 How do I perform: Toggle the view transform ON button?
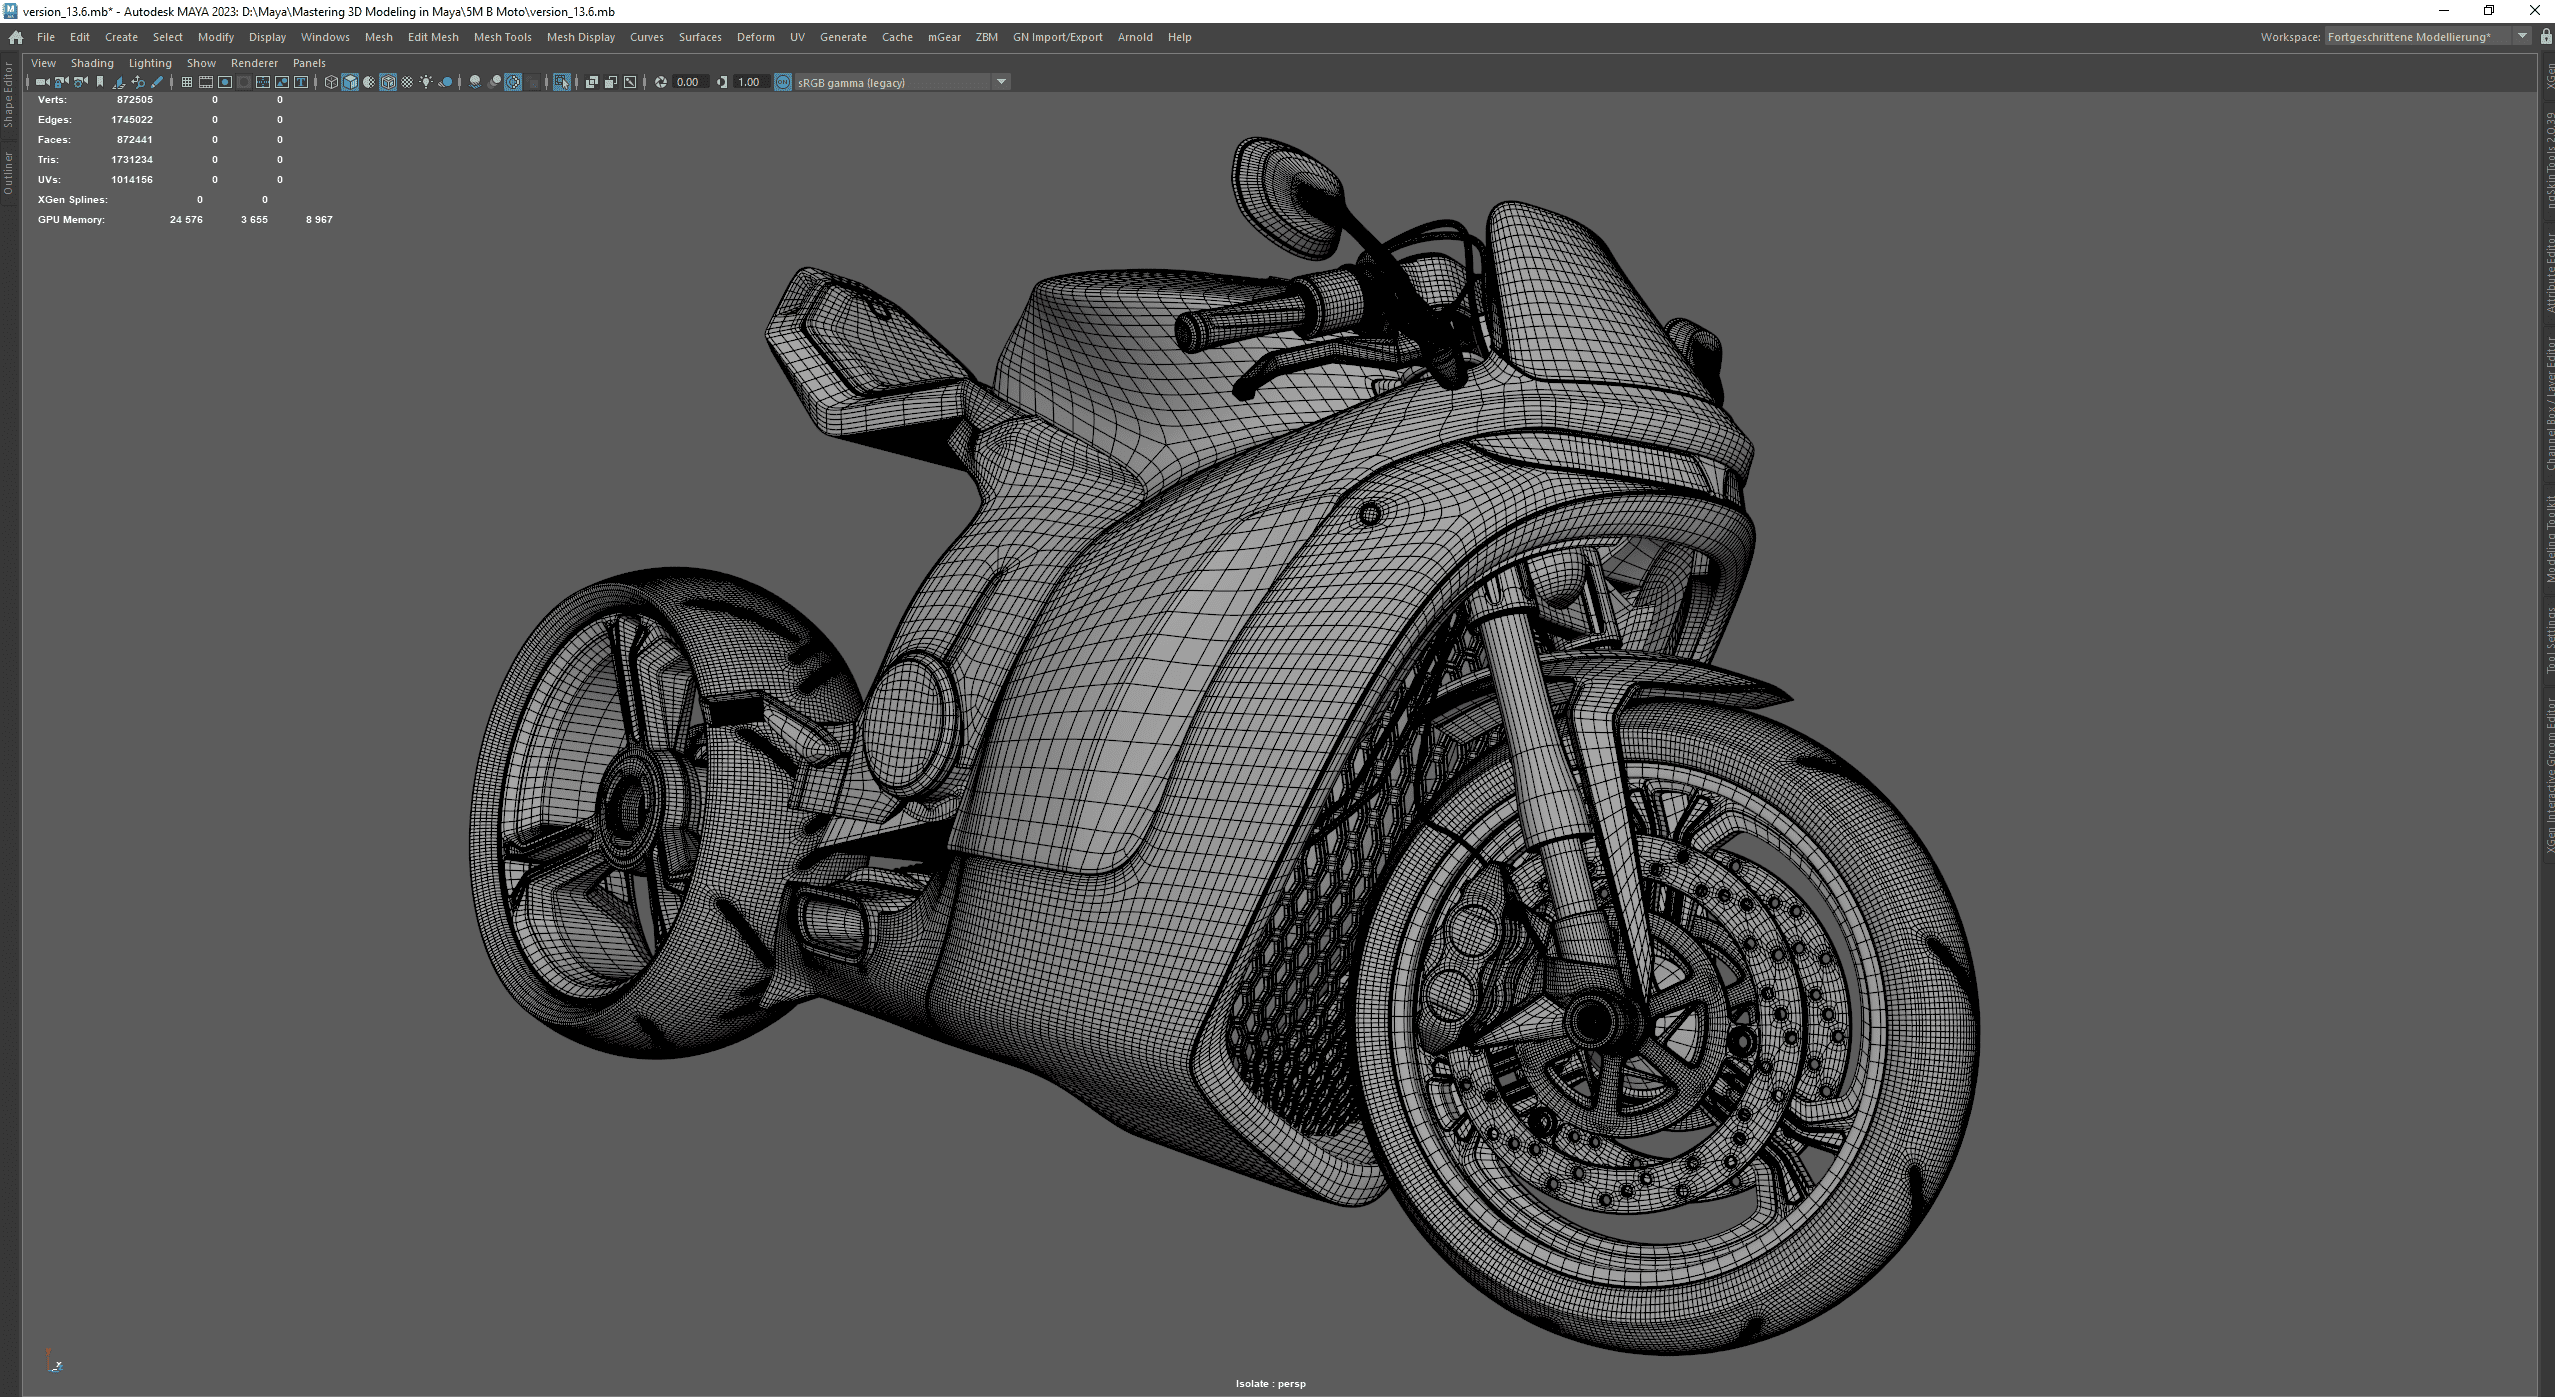(783, 82)
